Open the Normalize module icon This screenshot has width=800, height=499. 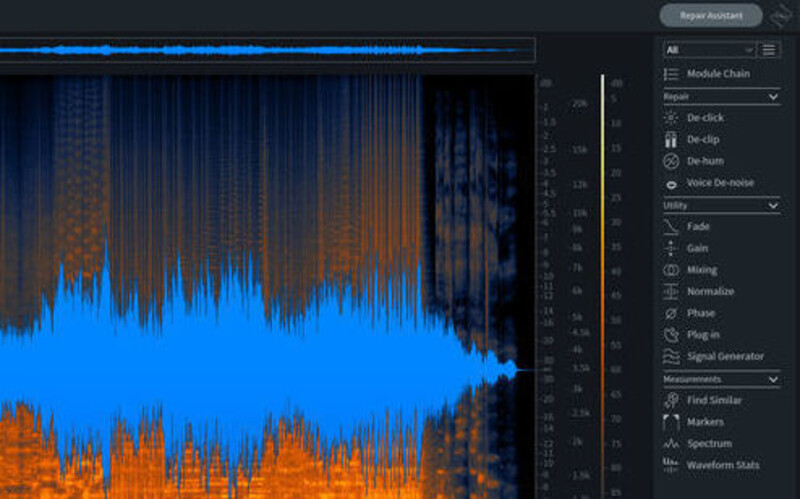tap(671, 291)
